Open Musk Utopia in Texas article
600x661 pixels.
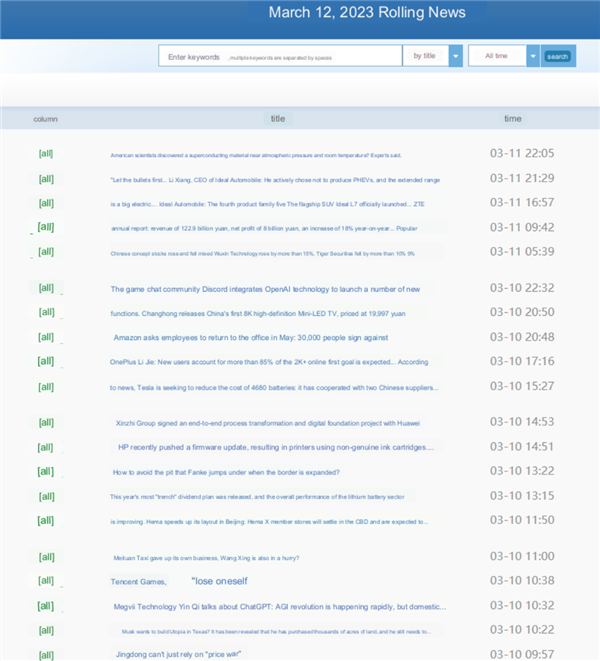pyautogui.click(x=276, y=631)
